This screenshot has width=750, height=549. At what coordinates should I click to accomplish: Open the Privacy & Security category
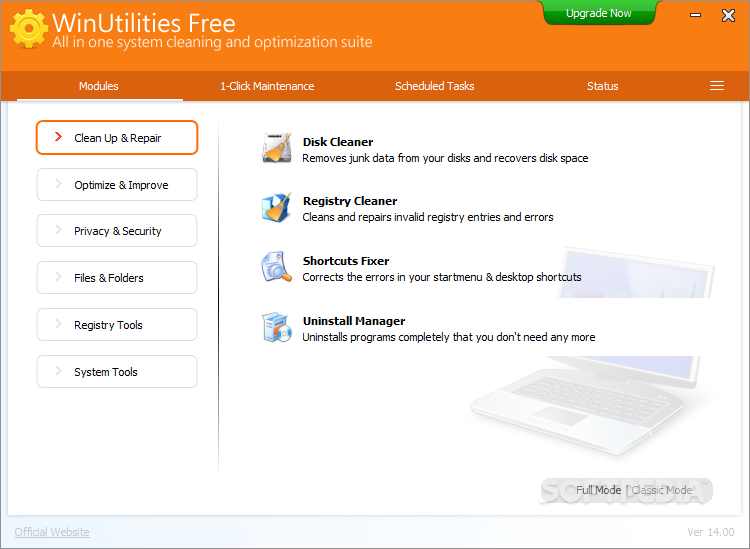point(117,231)
